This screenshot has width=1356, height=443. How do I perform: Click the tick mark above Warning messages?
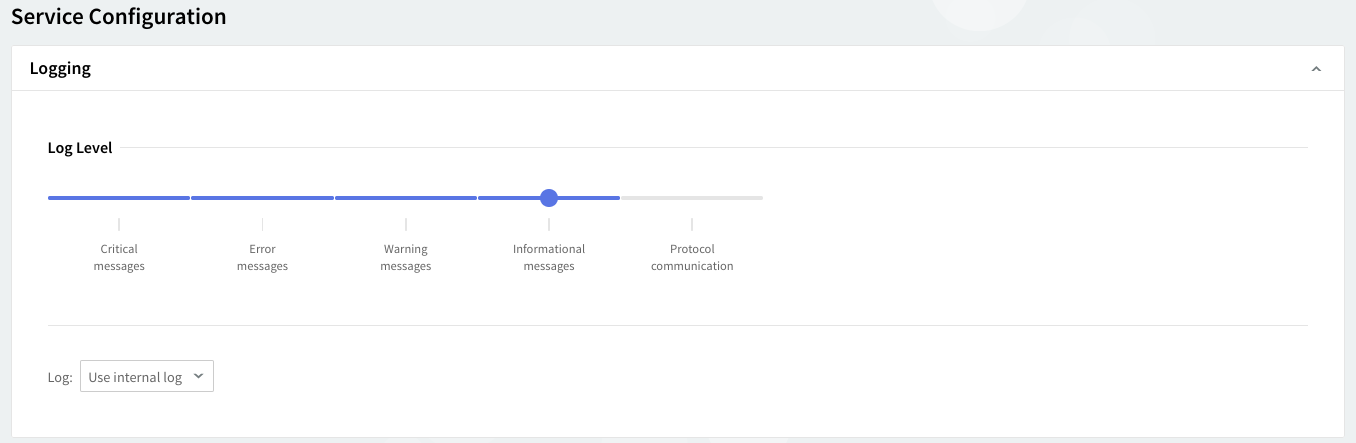tap(405, 225)
